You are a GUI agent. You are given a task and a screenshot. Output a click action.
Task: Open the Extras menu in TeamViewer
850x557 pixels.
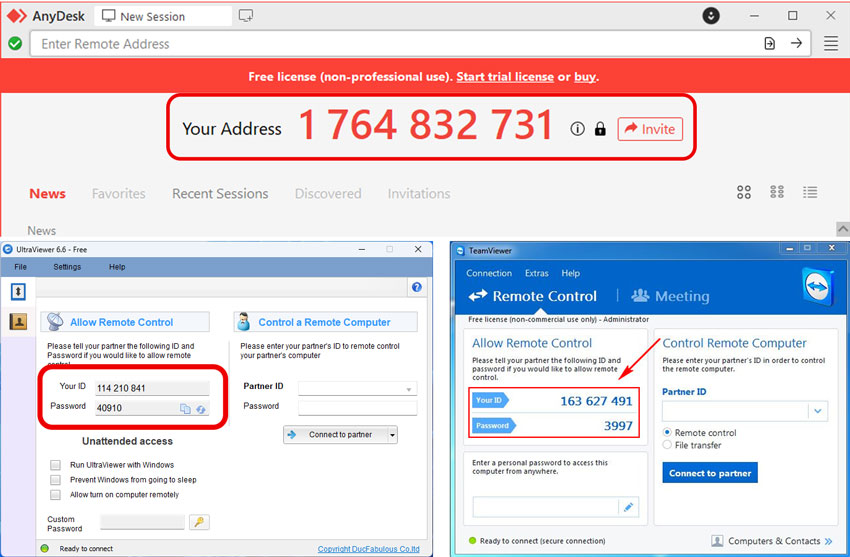coord(536,273)
